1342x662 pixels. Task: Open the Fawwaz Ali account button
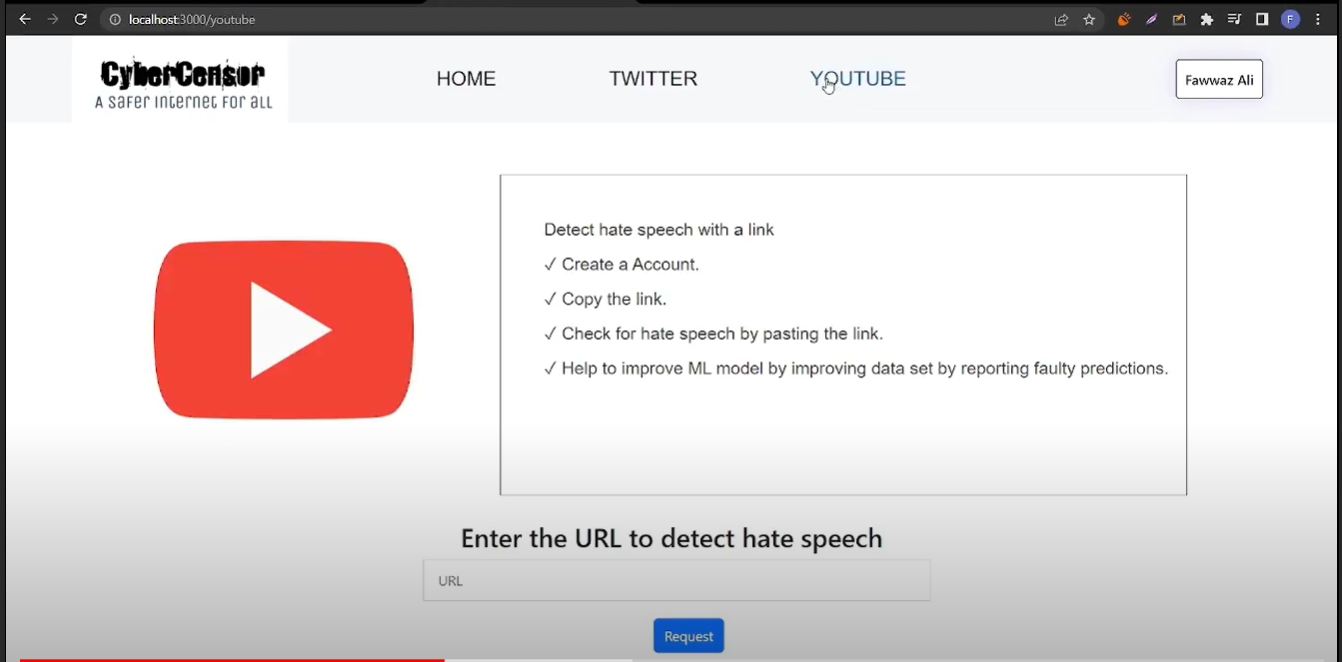pos(1219,79)
